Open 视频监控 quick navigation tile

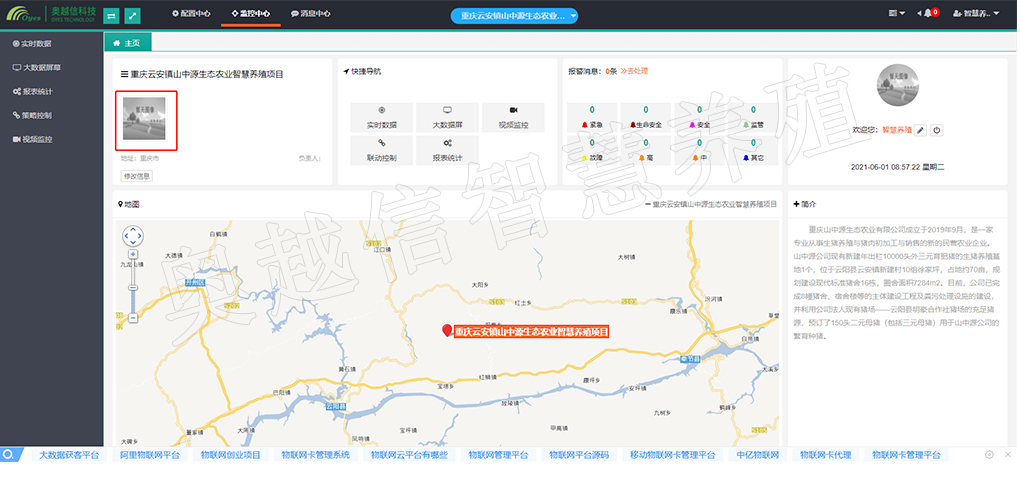tap(513, 117)
